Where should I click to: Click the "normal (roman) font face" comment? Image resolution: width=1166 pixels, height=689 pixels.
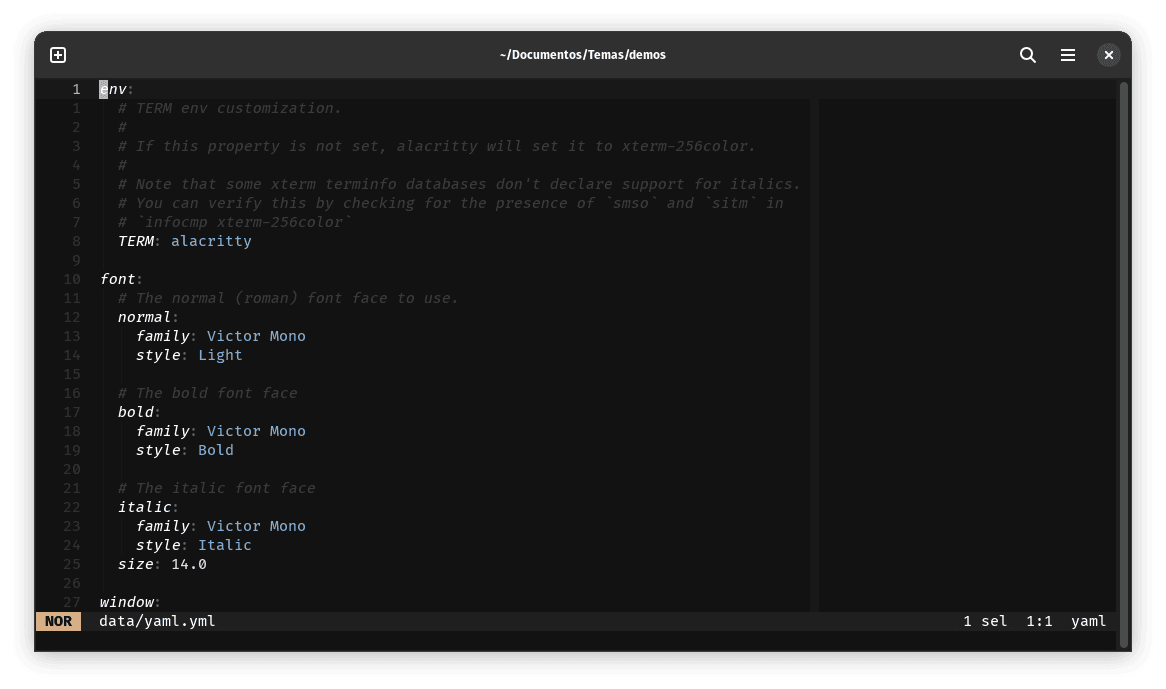pyautogui.click(x=289, y=299)
